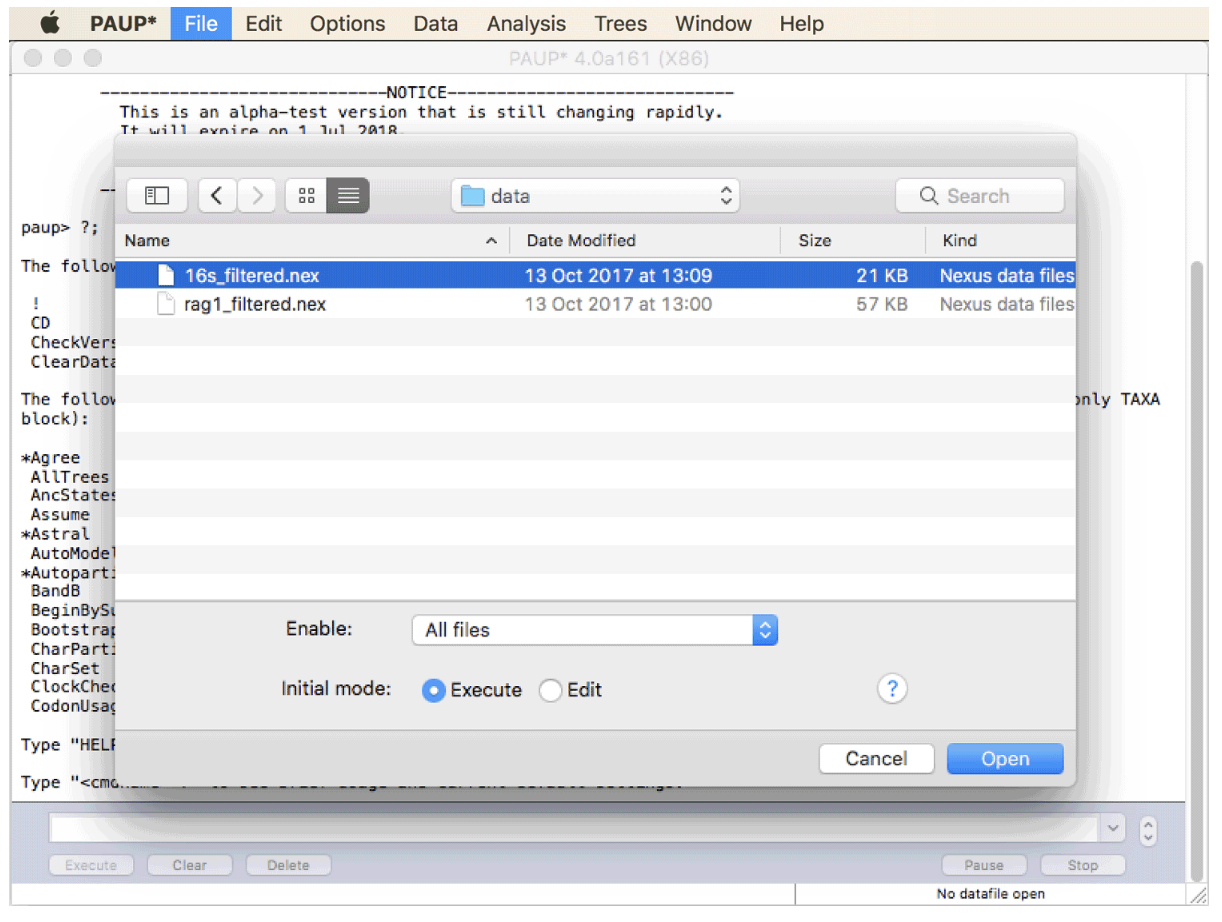The width and height of the screenshot is (1222, 922).
Task: Open the File menu
Action: tap(201, 23)
